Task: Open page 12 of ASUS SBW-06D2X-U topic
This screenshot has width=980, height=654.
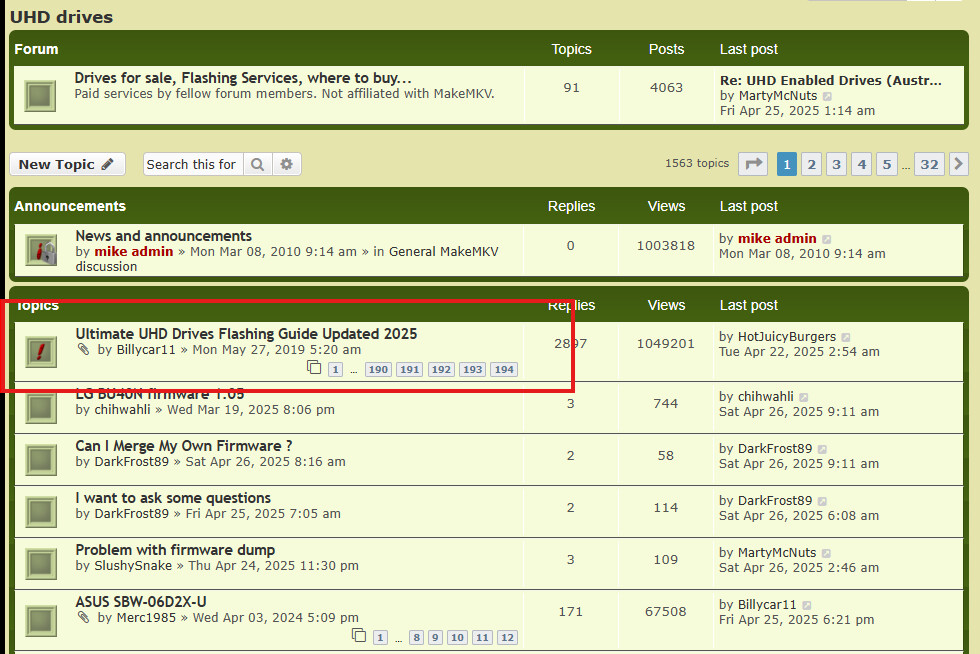Action: click(x=507, y=638)
